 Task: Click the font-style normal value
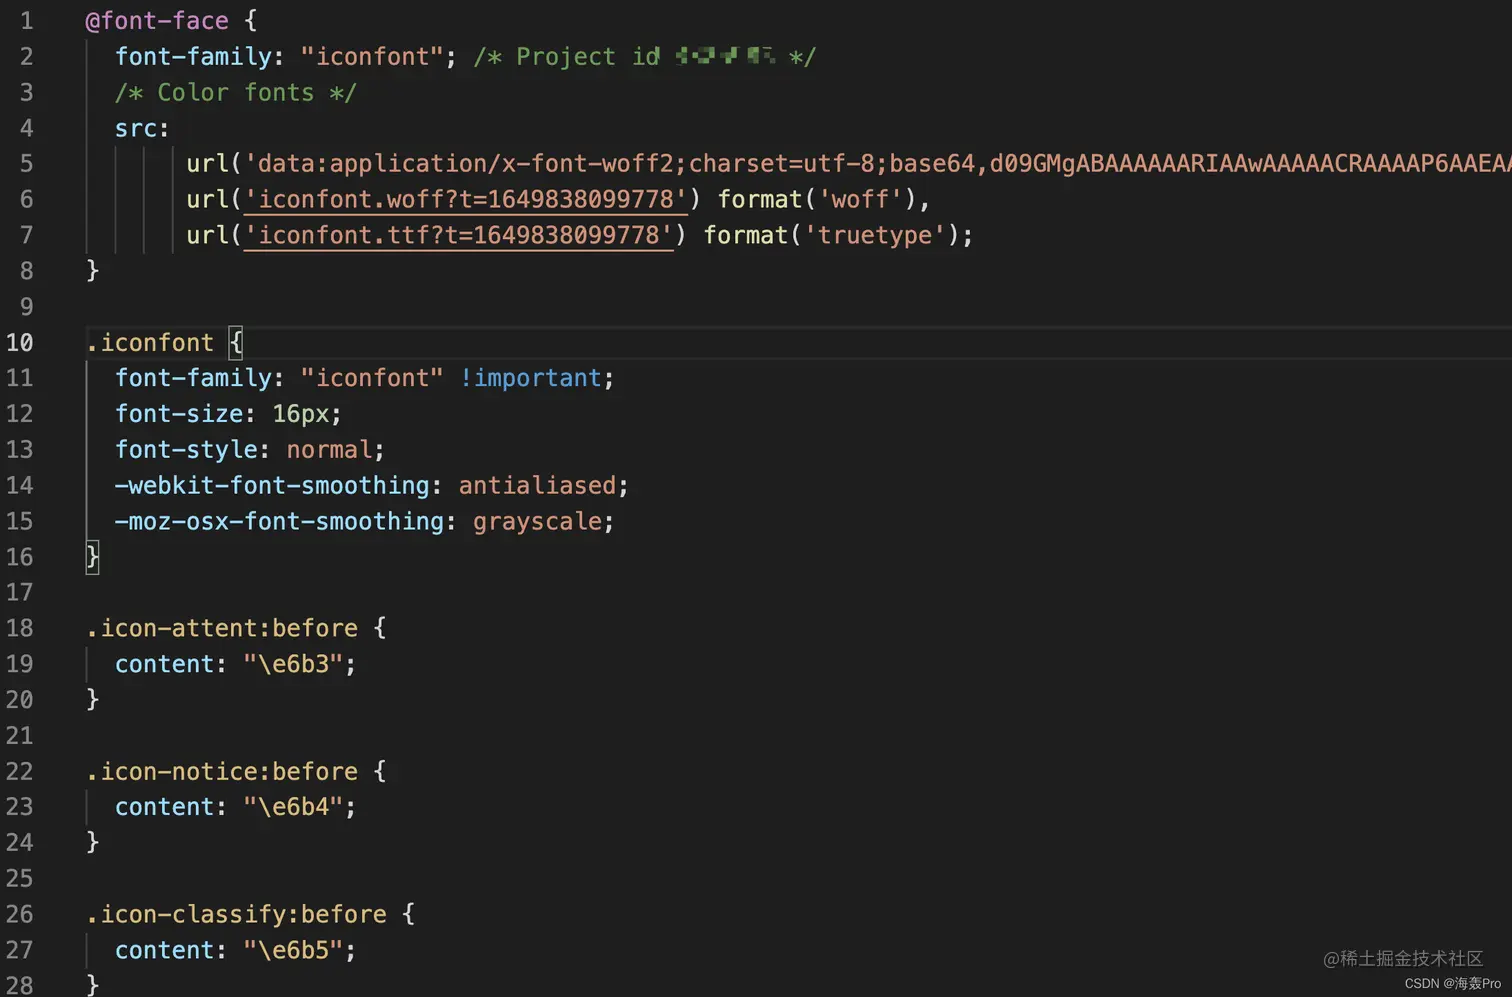329,450
